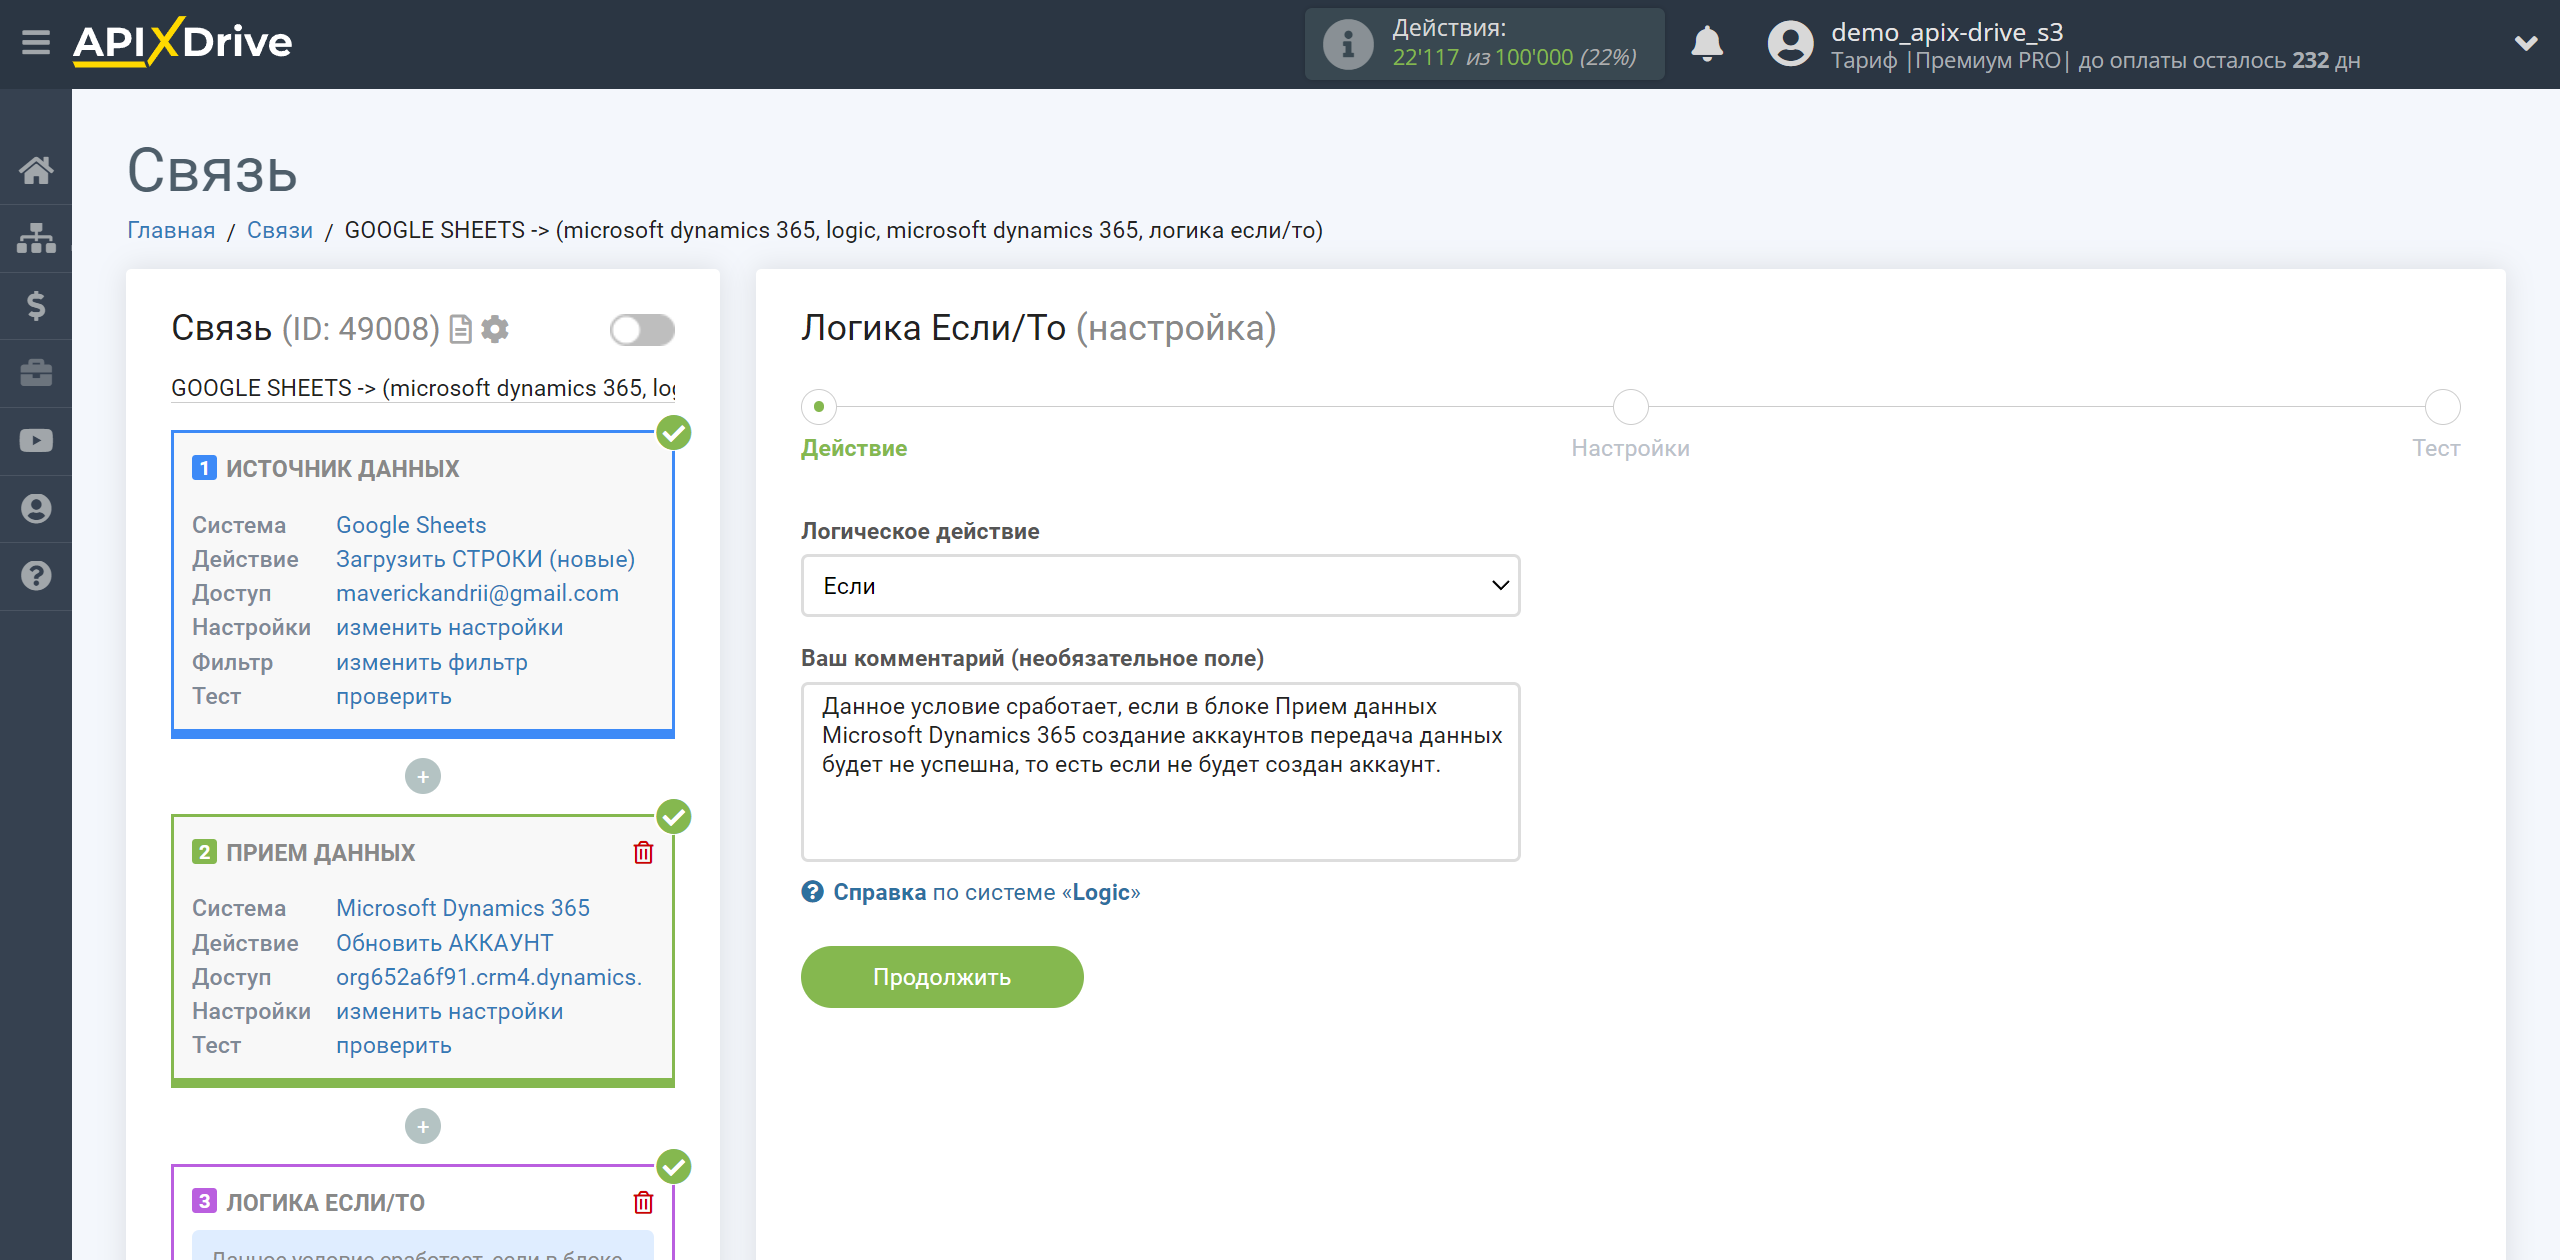Go to Home in the sidebar
This screenshot has width=2560, height=1260.
pyautogui.click(x=36, y=171)
